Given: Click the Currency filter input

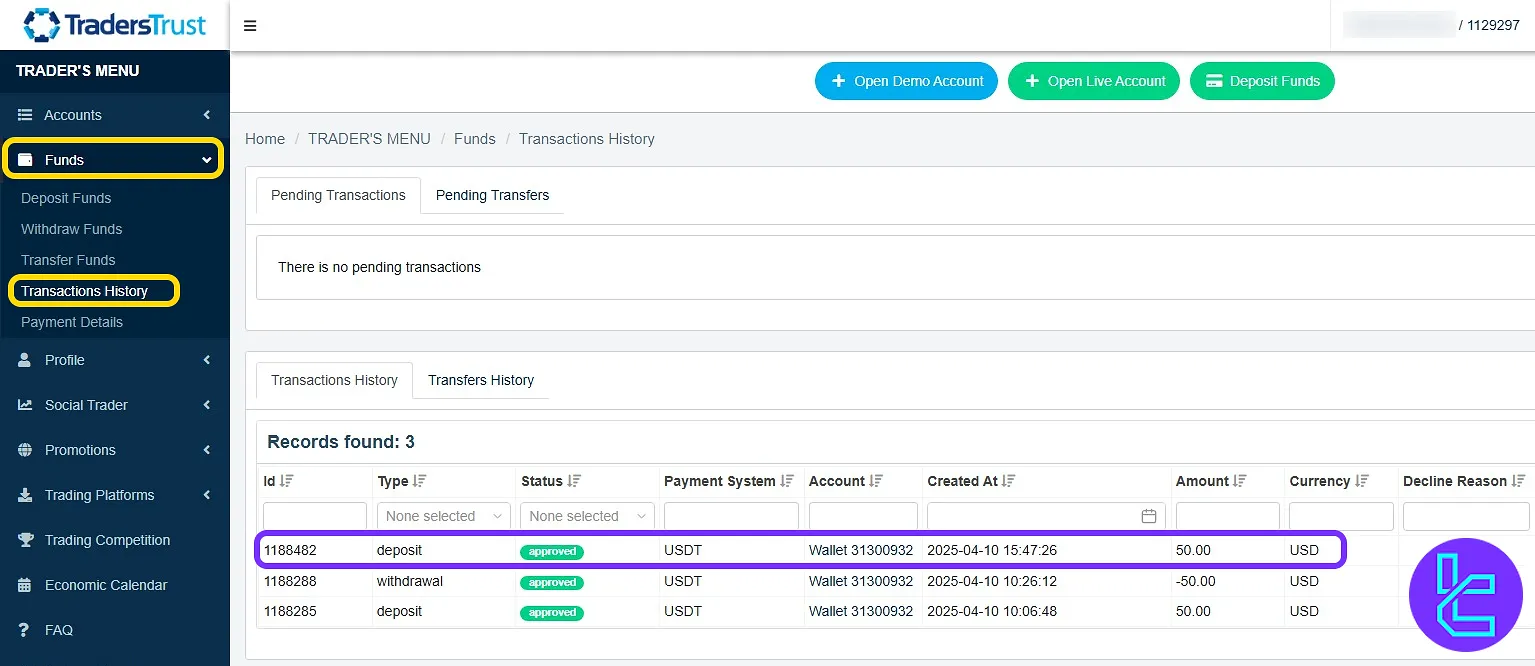Looking at the screenshot, I should pyautogui.click(x=1341, y=516).
